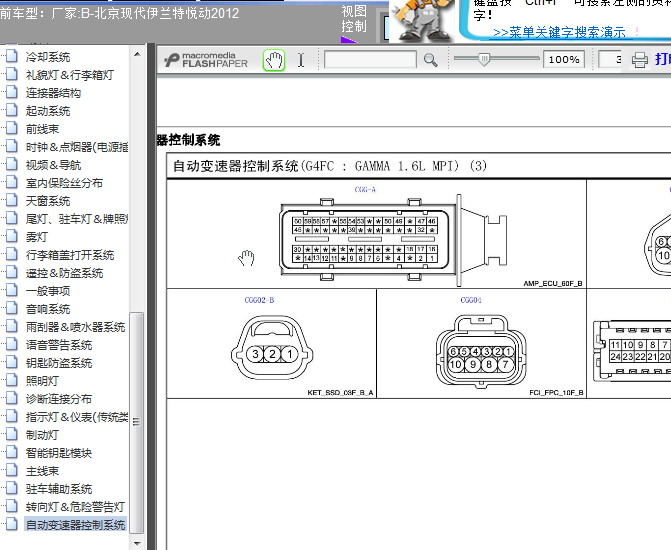The image size is (671, 550).
Task: Click the sidebar scroll-down arrow
Action: 137,544
